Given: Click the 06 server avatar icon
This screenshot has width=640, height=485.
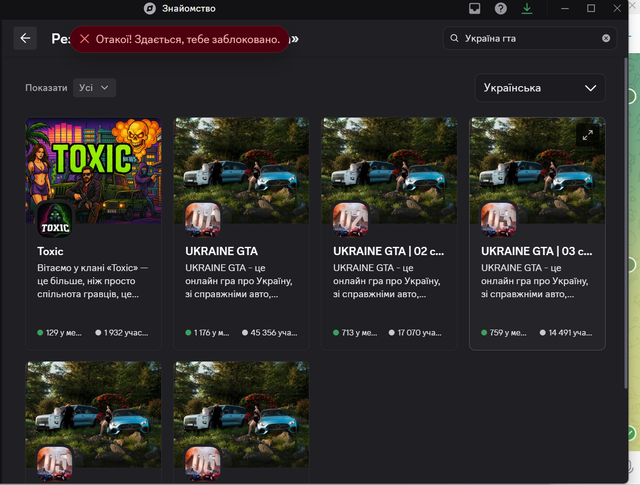Looking at the screenshot, I should [203, 464].
